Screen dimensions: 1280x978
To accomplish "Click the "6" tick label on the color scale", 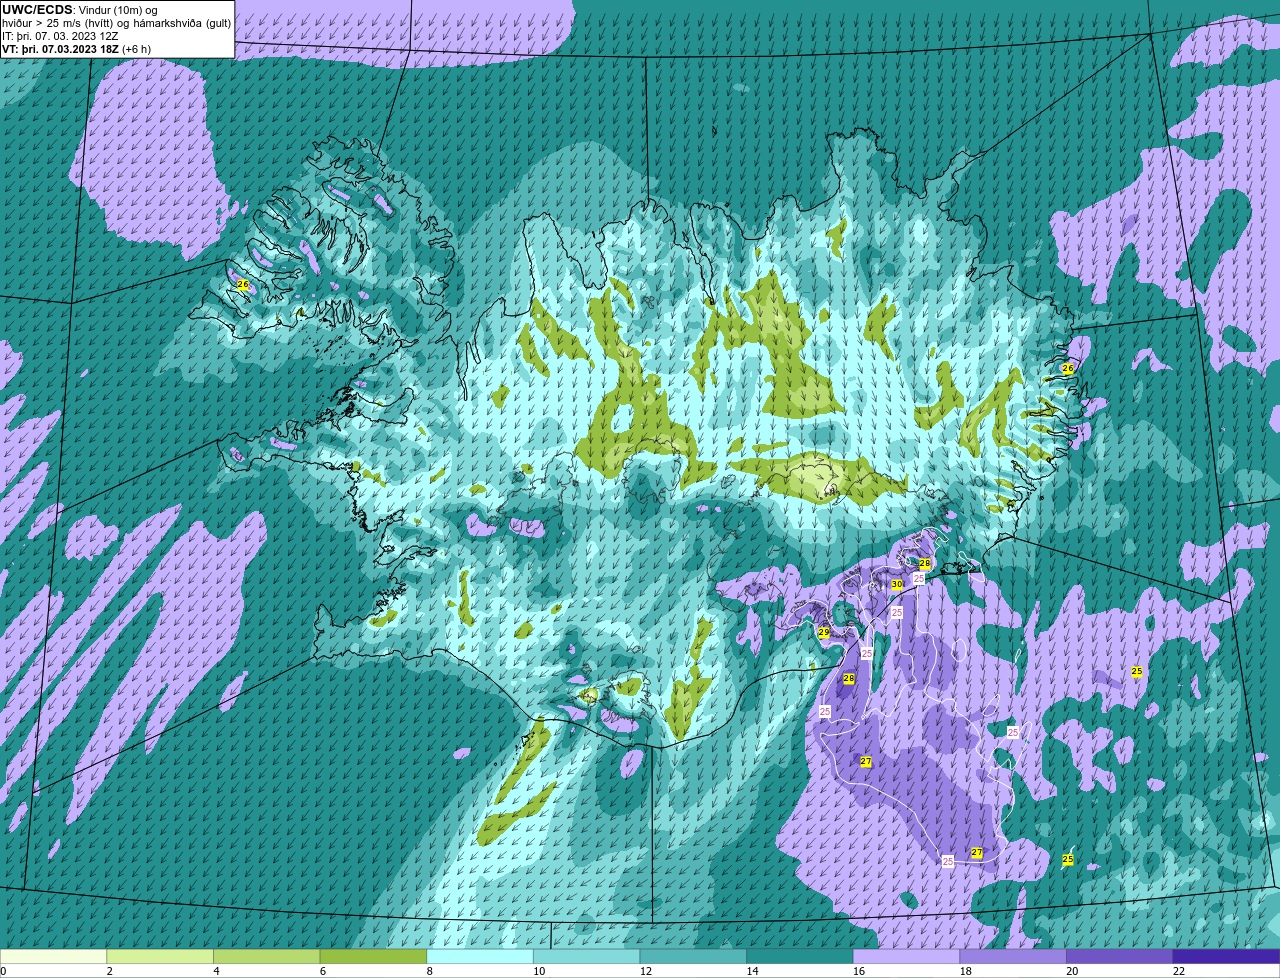I will coord(322,971).
